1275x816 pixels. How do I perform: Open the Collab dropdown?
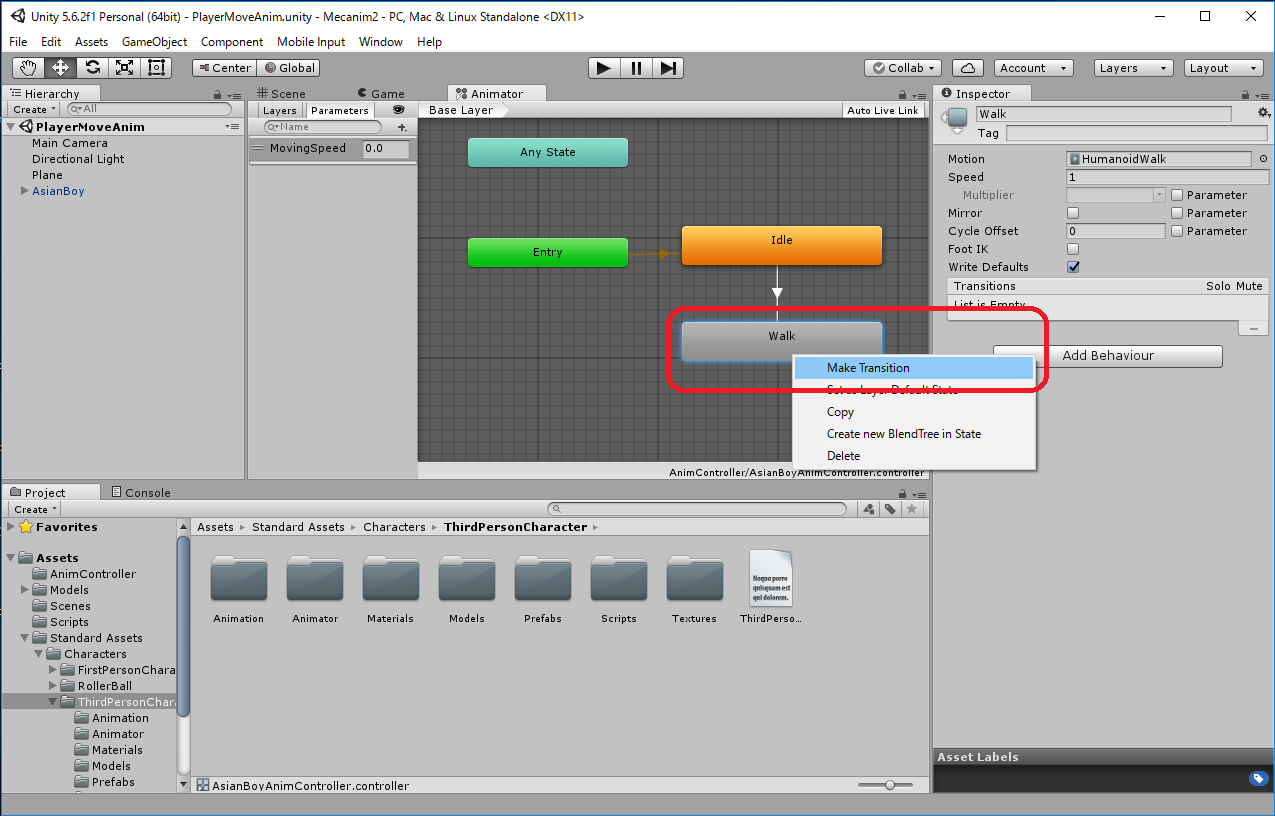(903, 68)
